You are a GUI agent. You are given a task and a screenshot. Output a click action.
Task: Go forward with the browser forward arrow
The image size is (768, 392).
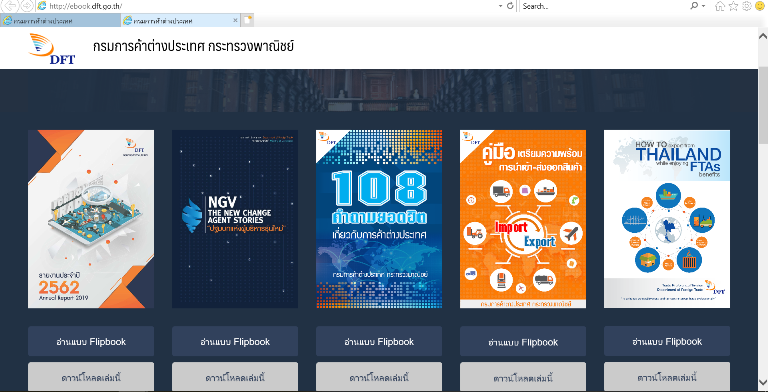[x=26, y=6]
